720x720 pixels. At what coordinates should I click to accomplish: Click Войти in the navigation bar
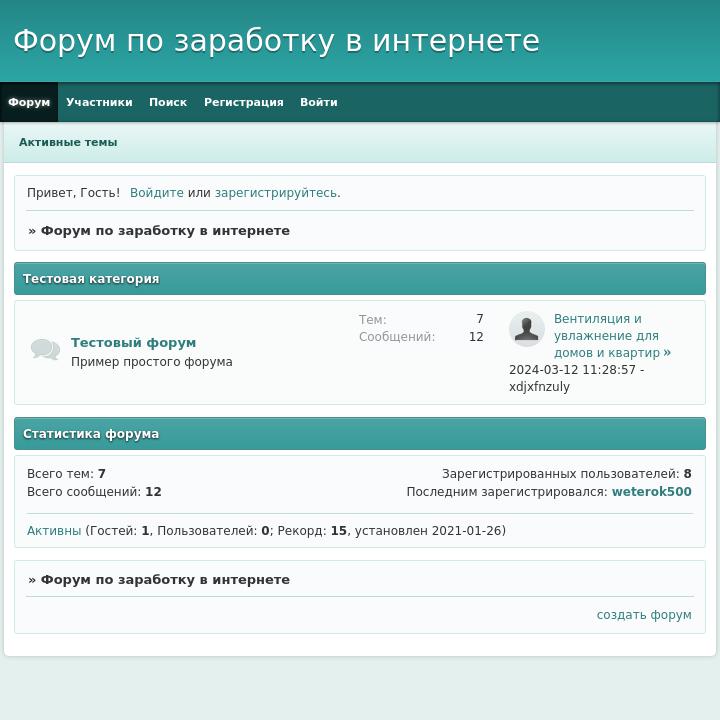pos(318,102)
